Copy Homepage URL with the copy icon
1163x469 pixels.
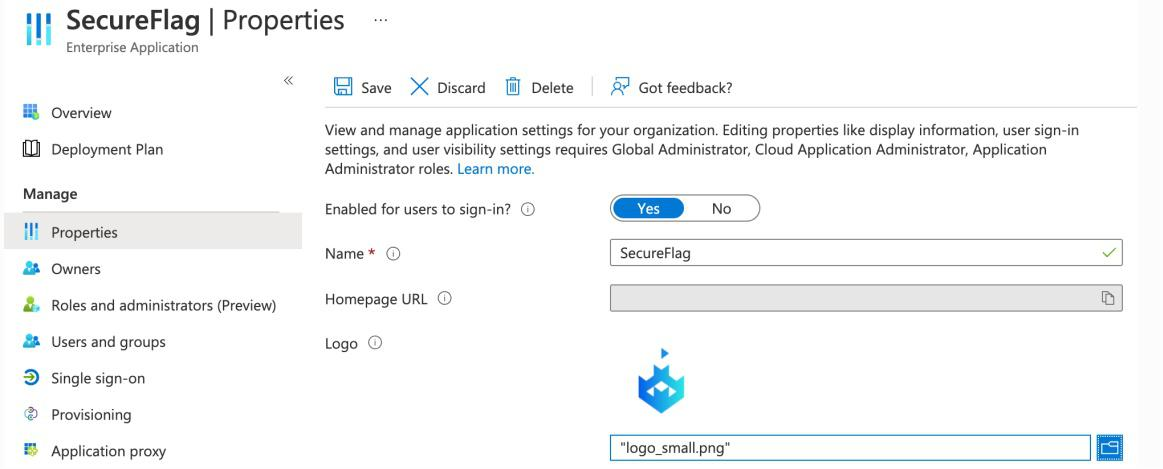tap(1107, 298)
